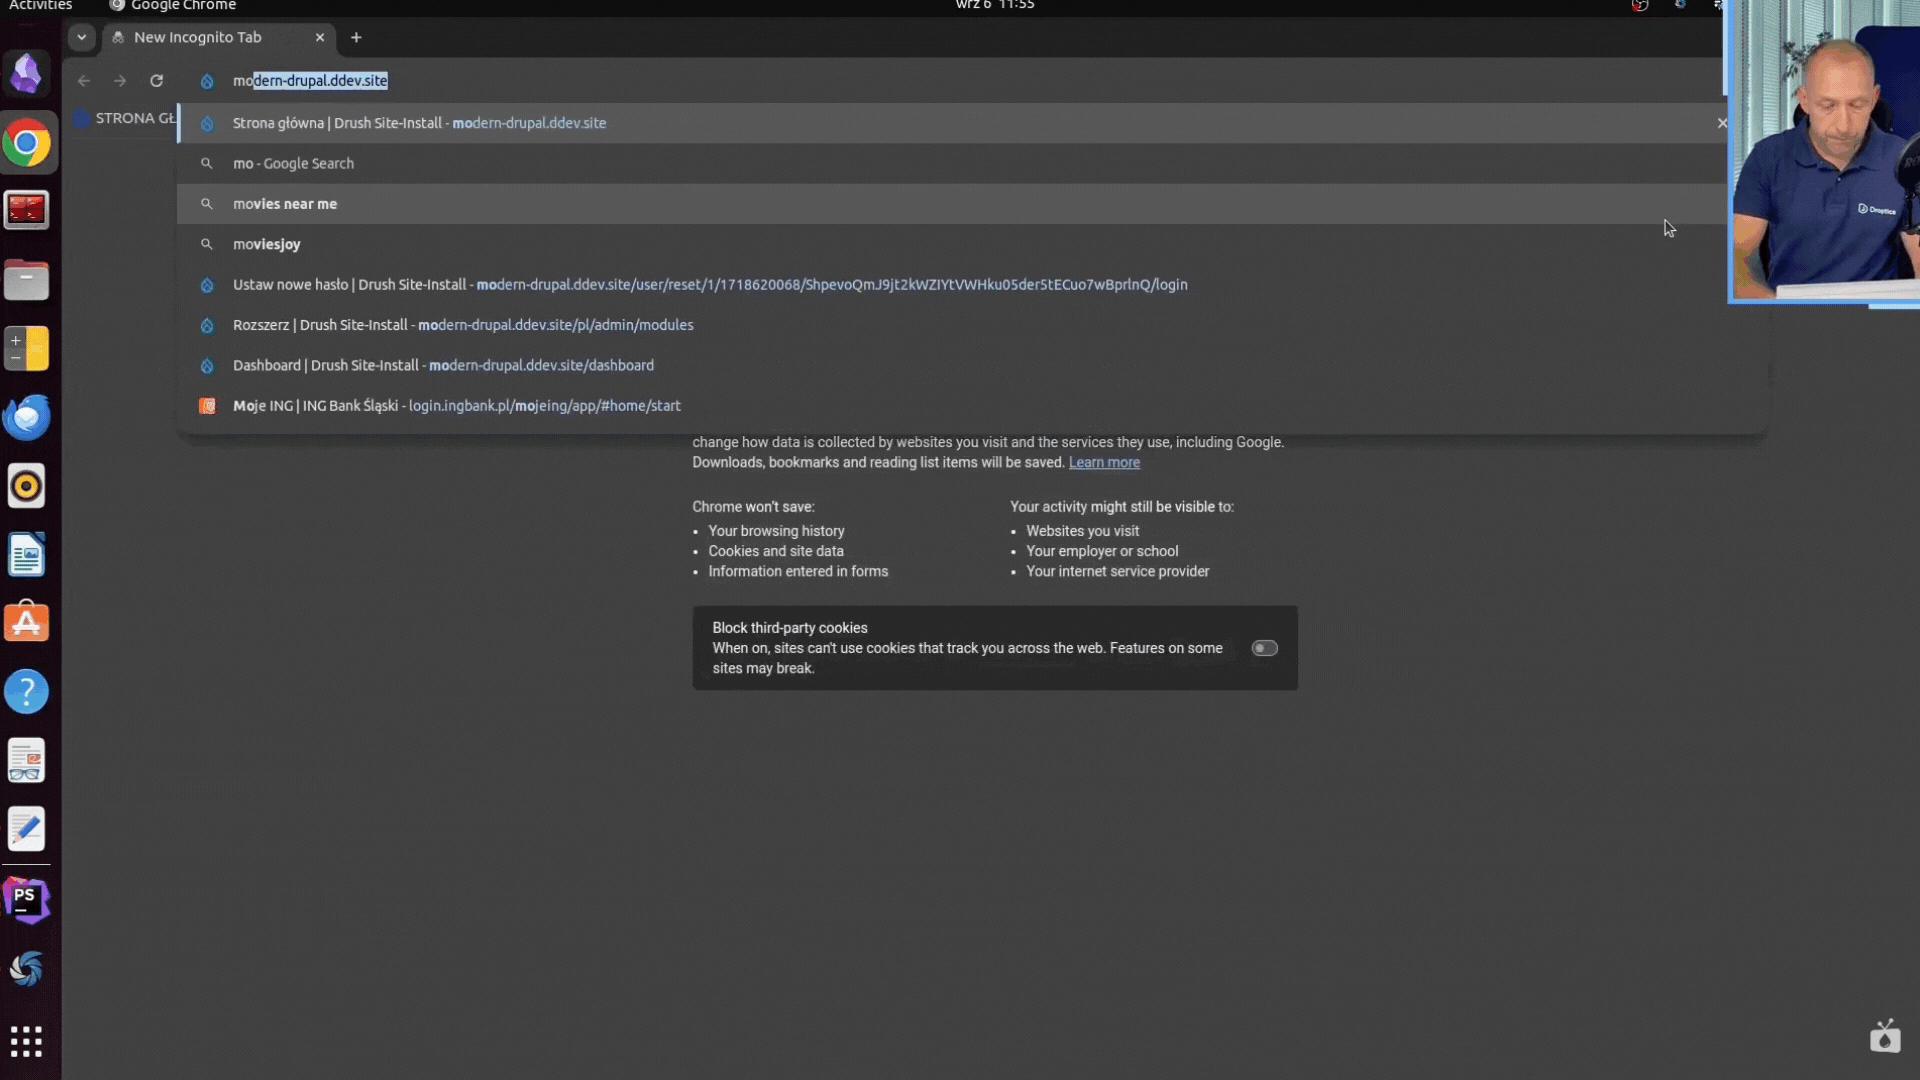The image size is (1920, 1080).
Task: Launch the terminal app in the dock
Action: click(27, 210)
